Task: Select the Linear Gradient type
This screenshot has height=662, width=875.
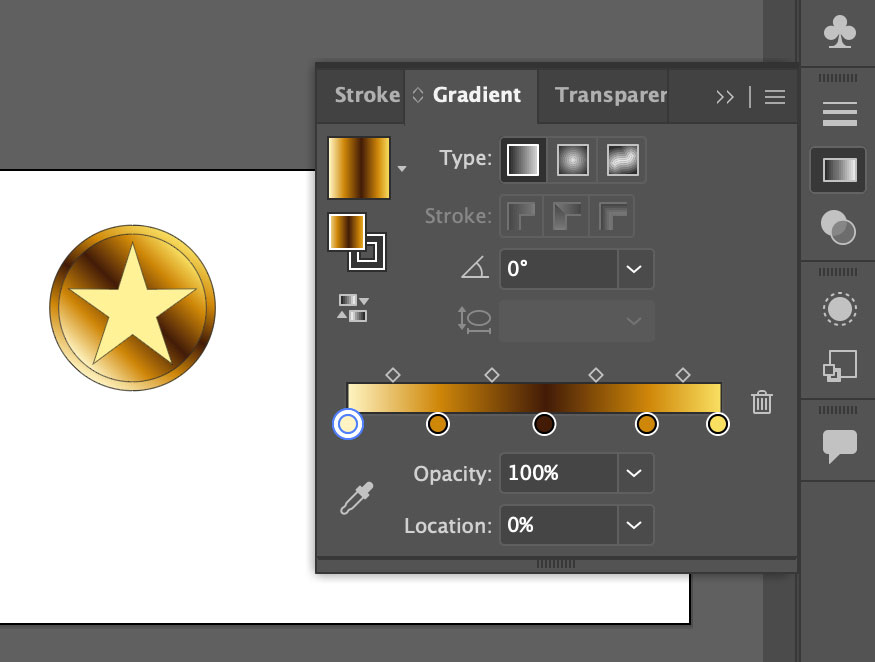Action: point(523,159)
